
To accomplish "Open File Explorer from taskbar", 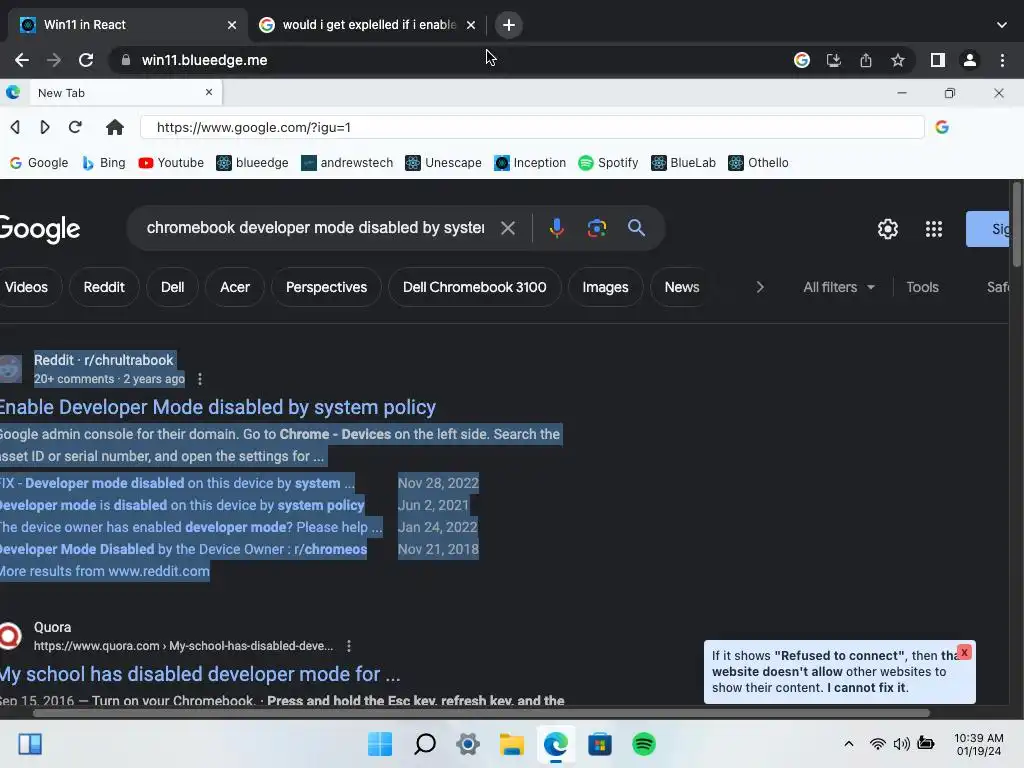I will point(512,744).
